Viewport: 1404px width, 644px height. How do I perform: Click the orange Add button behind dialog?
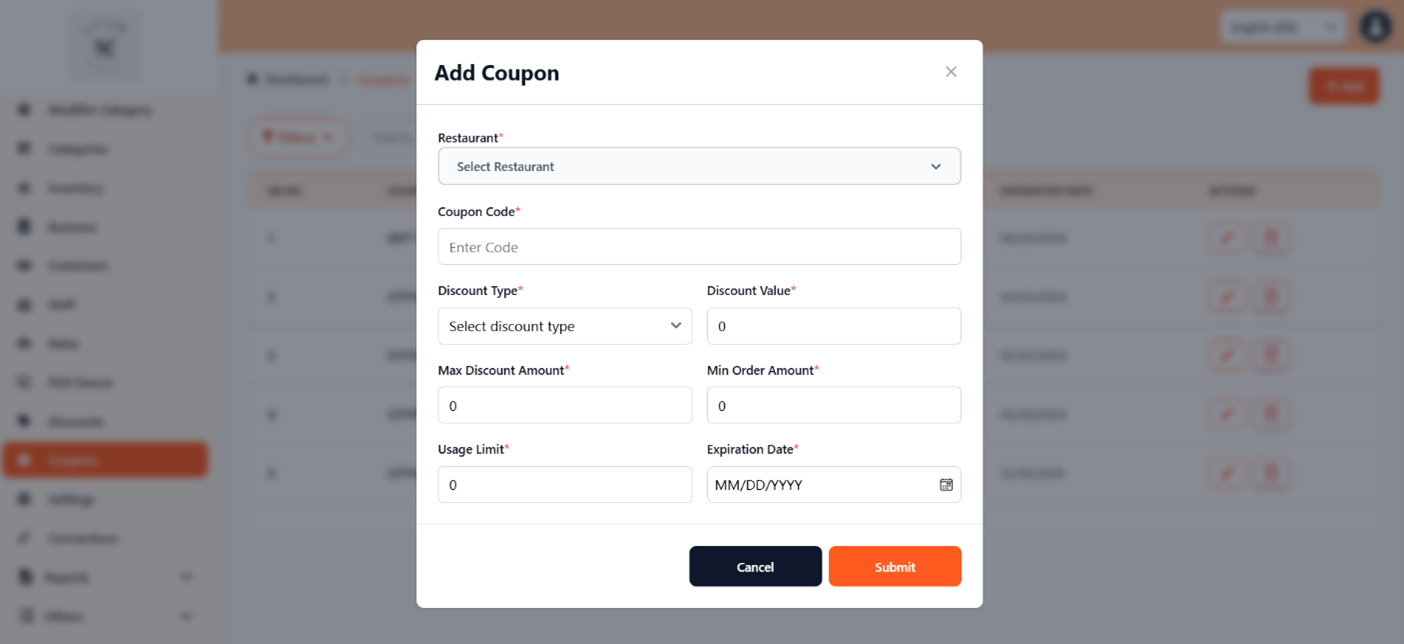1343,87
